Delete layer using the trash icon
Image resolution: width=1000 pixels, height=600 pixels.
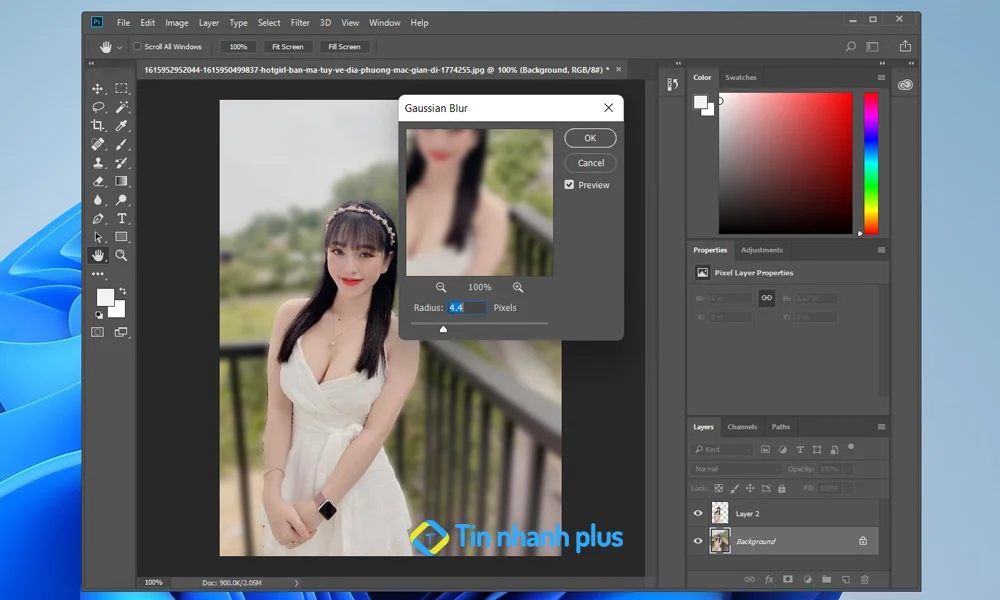[x=865, y=579]
